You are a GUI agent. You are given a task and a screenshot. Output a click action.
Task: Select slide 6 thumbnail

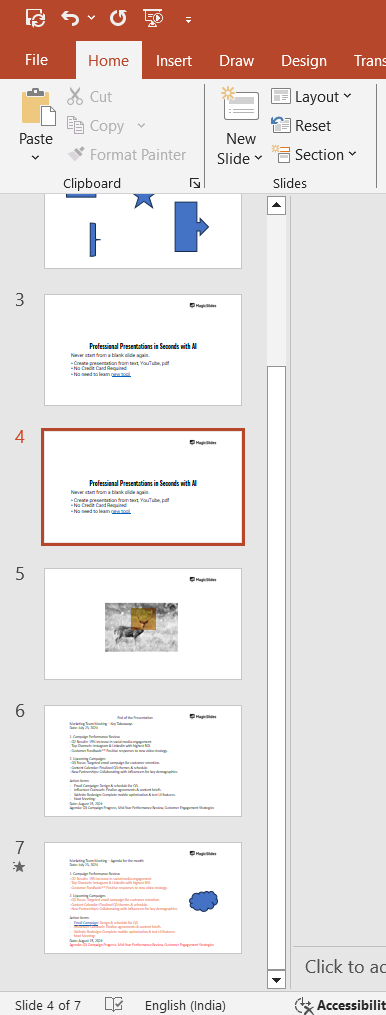click(x=142, y=761)
